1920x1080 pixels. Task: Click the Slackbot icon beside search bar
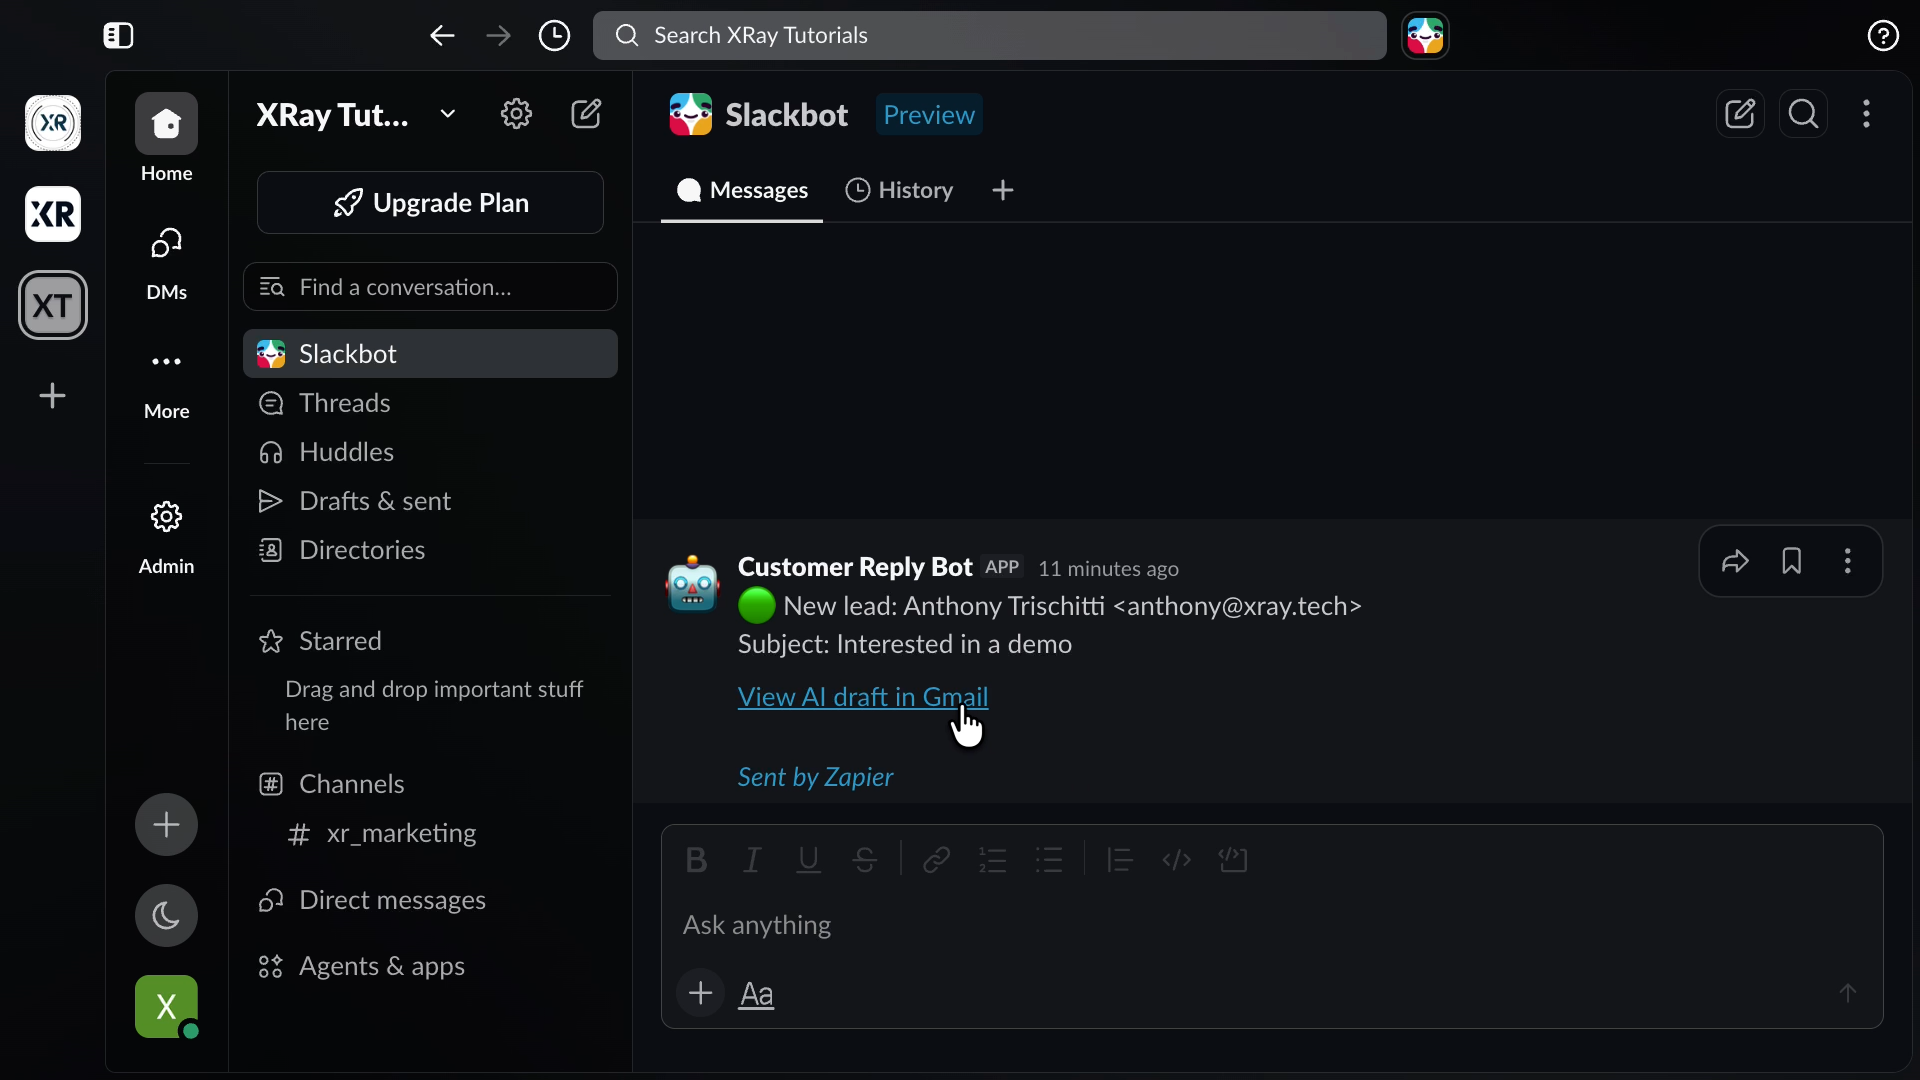pyautogui.click(x=1425, y=36)
